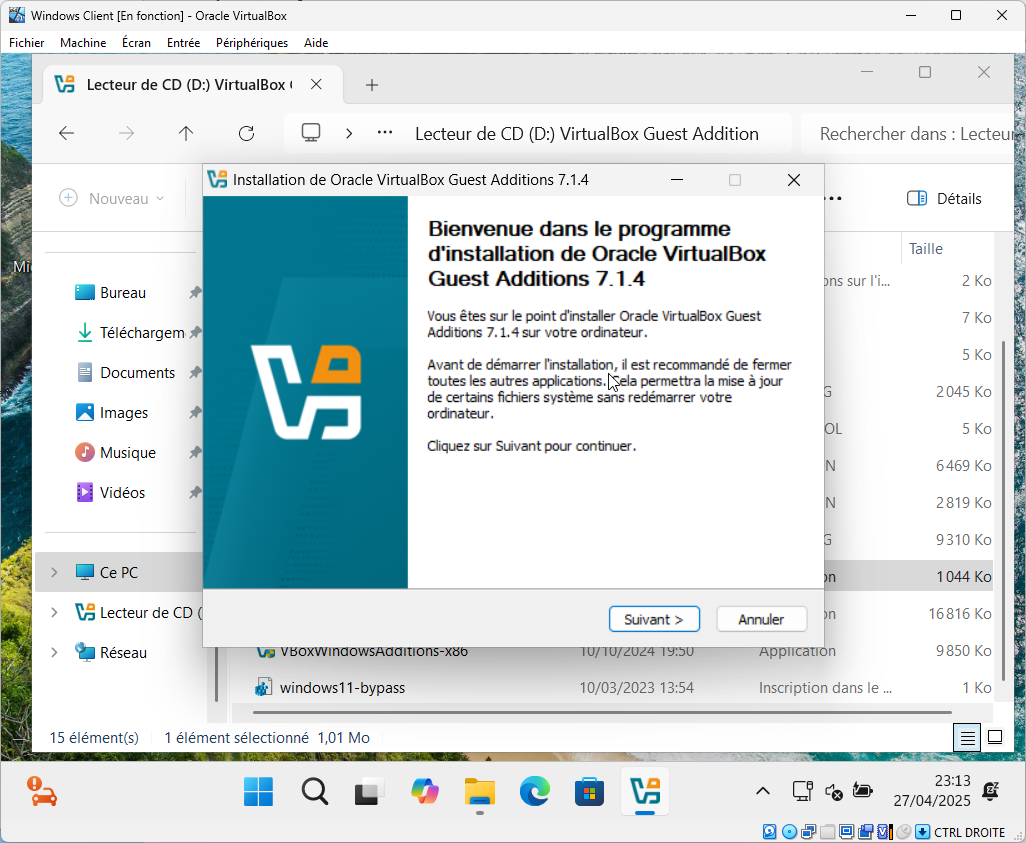Open the clock showing 23:13
Screen dimensions: 1026x843
point(932,791)
